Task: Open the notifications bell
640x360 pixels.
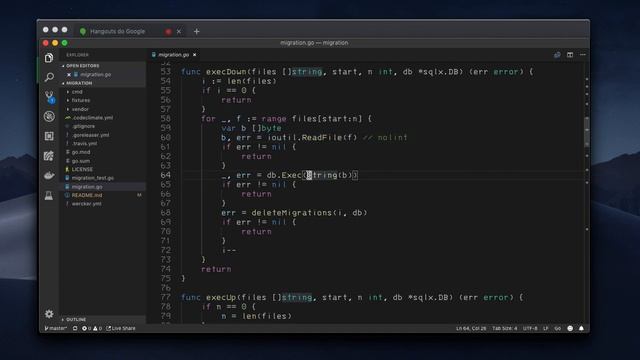Action: [581, 328]
